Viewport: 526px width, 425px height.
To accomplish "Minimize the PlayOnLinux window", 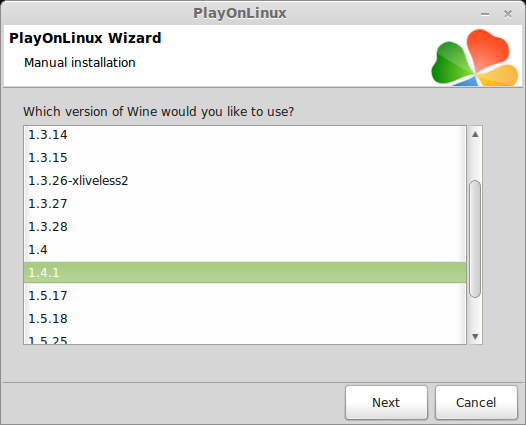I will coord(485,14).
